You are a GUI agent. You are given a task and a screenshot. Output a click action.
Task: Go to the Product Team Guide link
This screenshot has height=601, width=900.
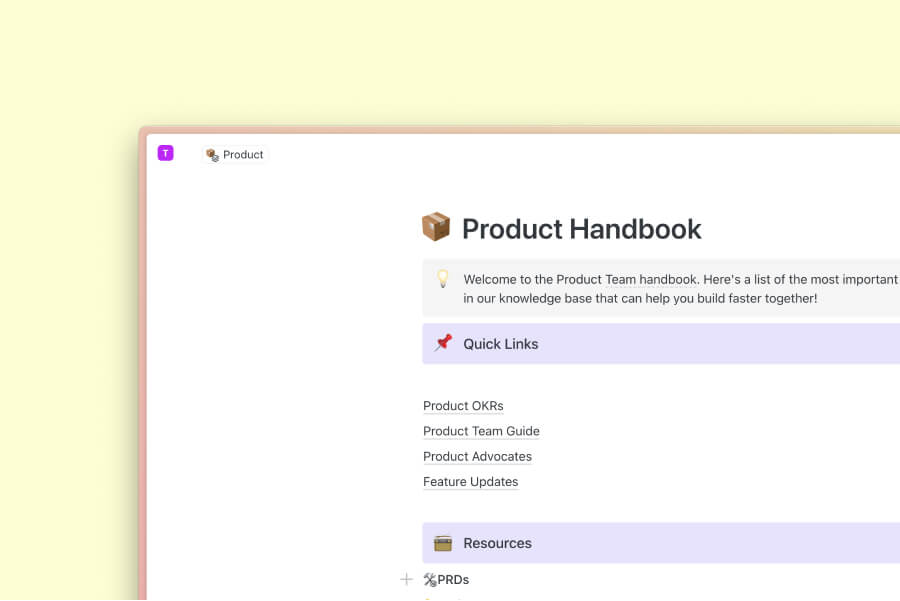[481, 431]
